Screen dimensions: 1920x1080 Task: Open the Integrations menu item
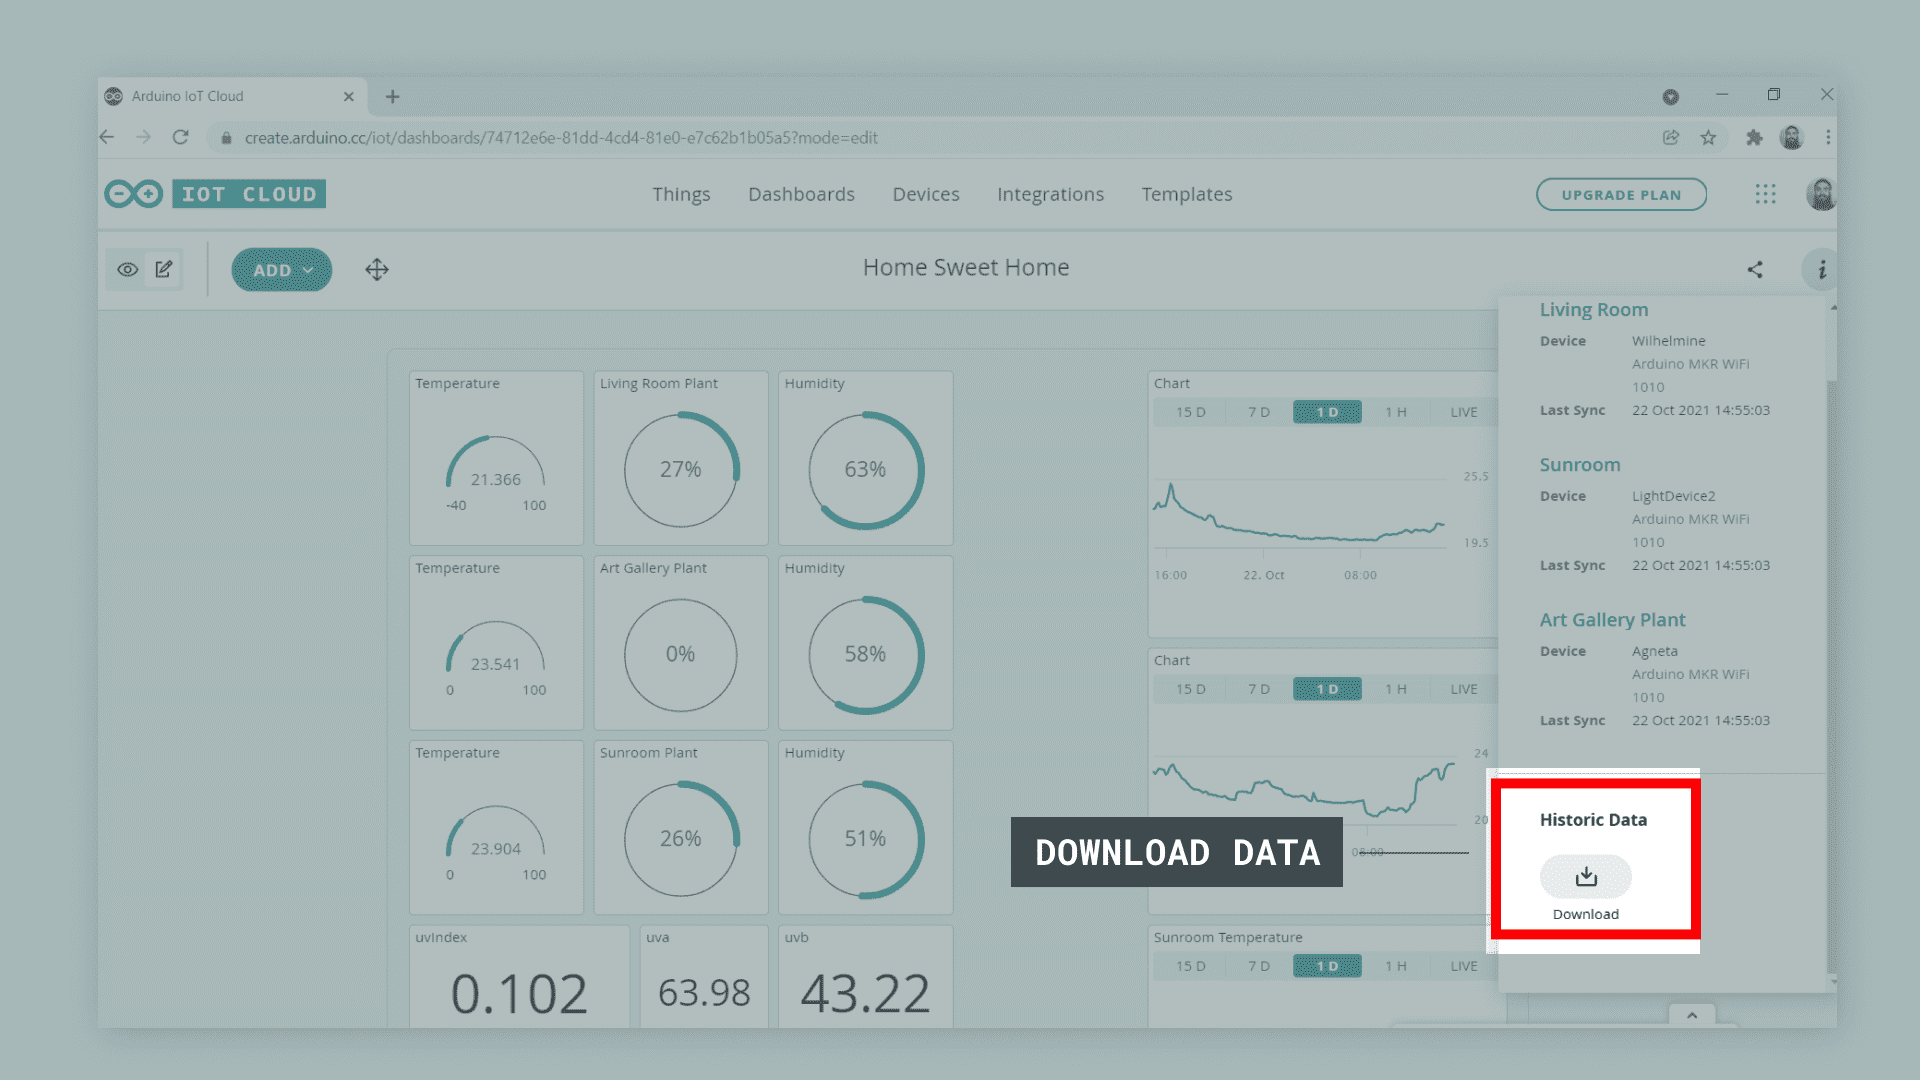(1050, 194)
